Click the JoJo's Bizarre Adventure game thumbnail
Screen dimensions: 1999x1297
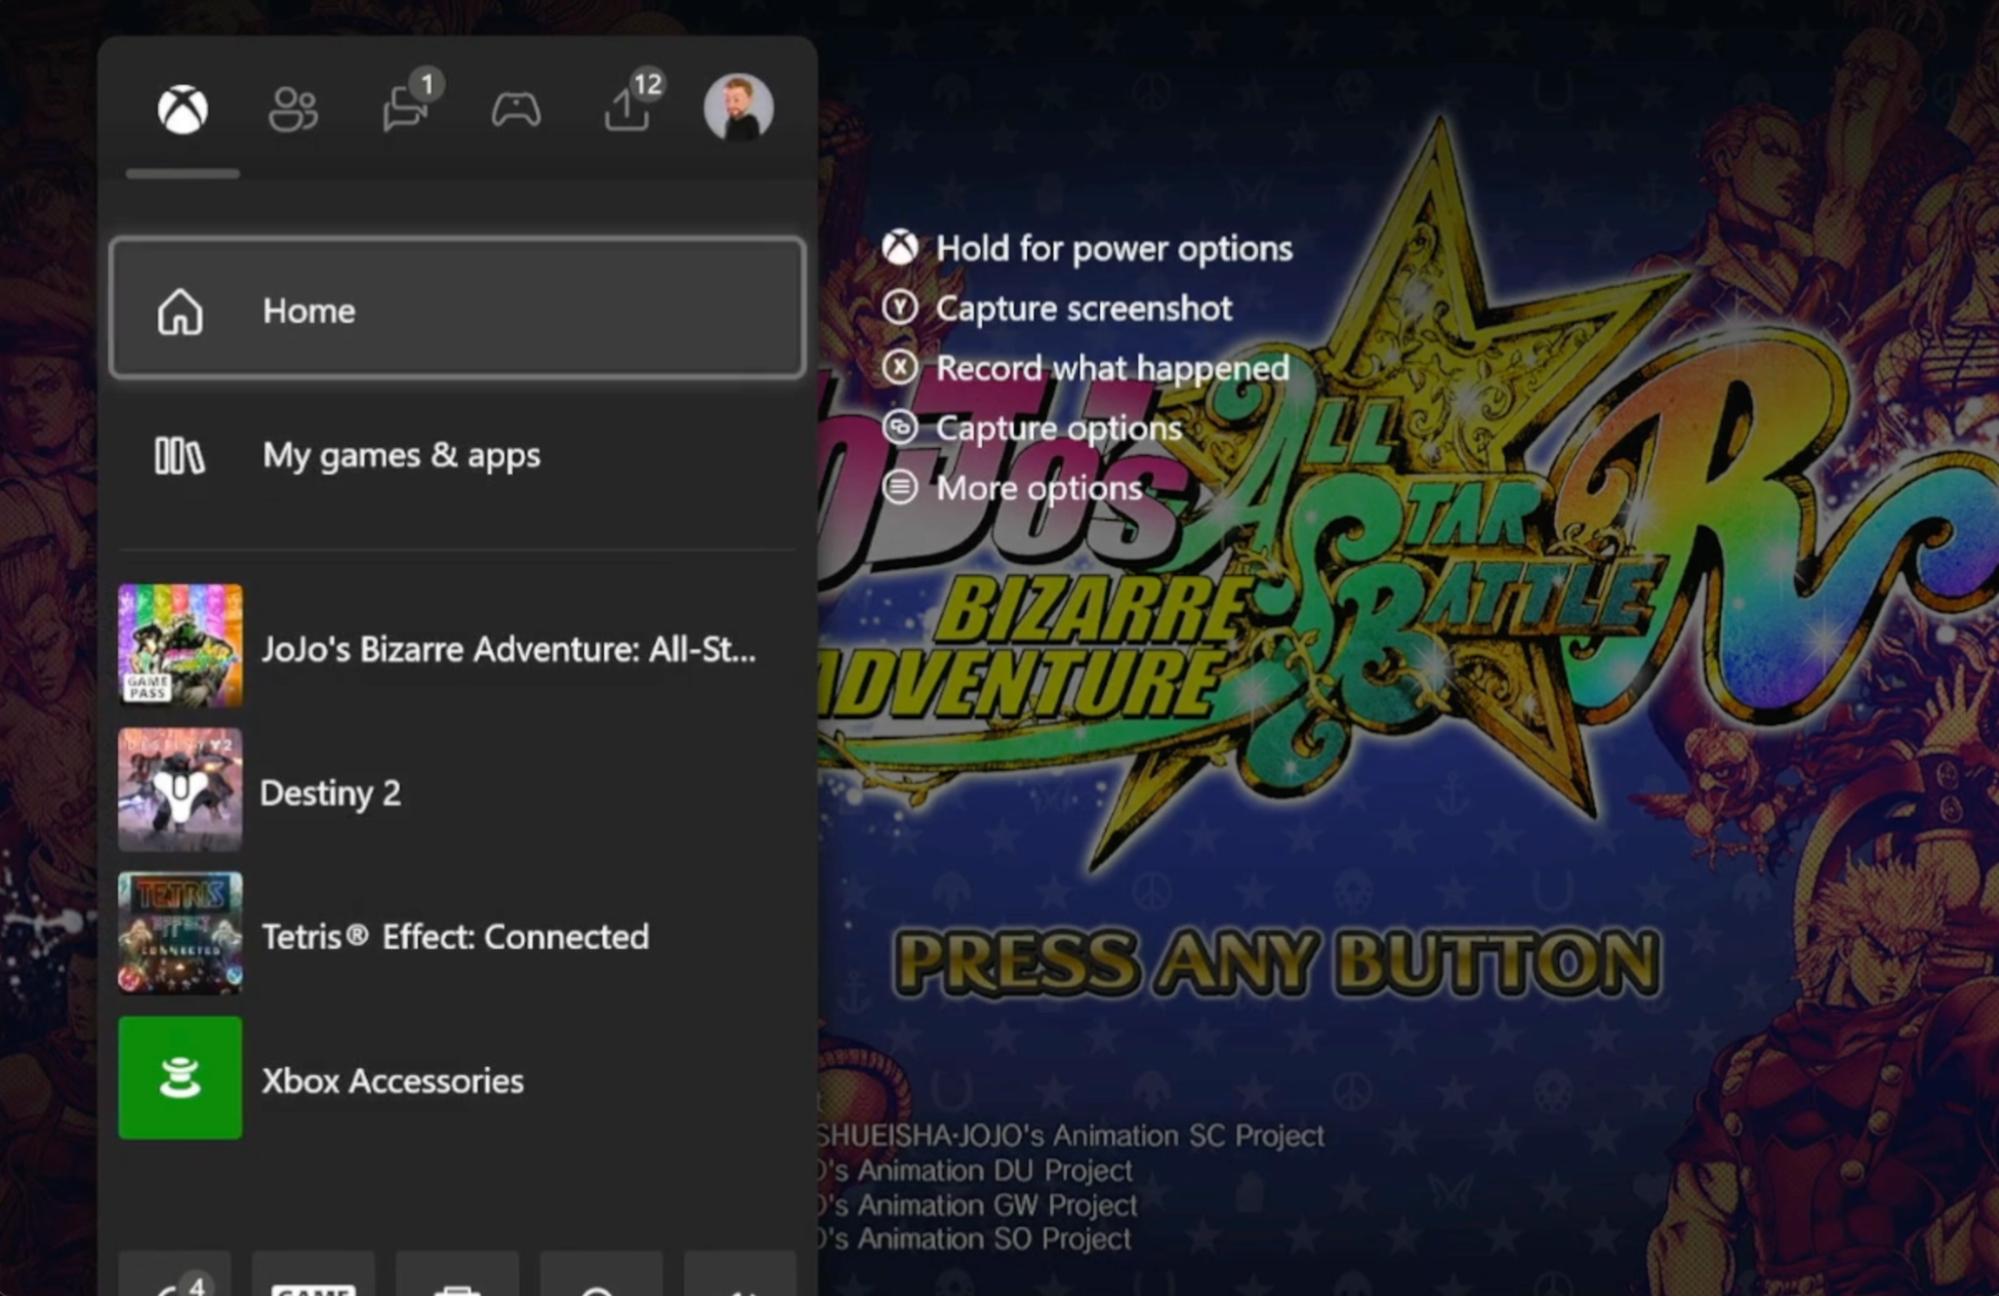click(x=180, y=646)
